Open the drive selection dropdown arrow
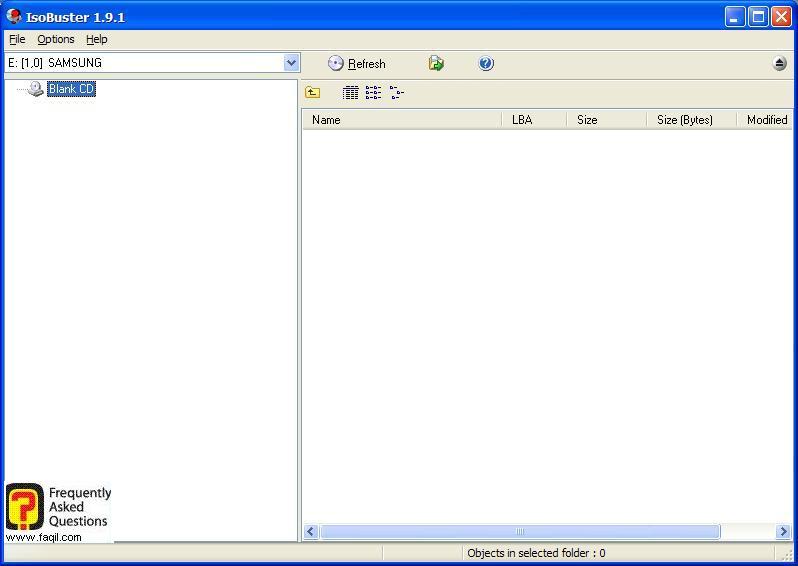 pyautogui.click(x=291, y=63)
